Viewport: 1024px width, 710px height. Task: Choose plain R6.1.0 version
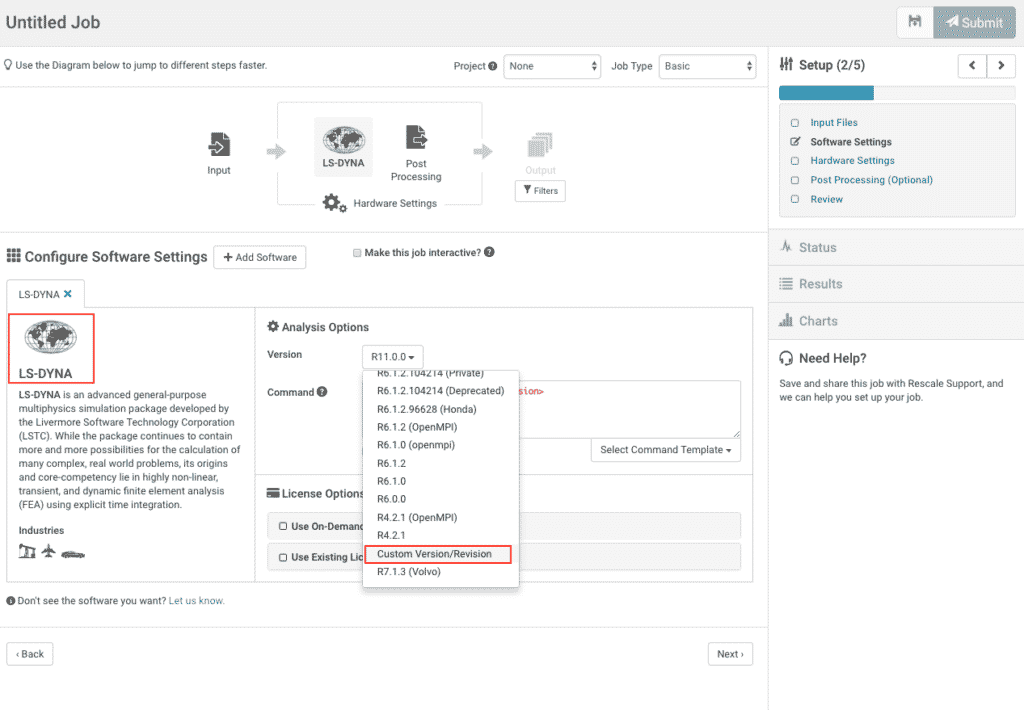[440, 481]
